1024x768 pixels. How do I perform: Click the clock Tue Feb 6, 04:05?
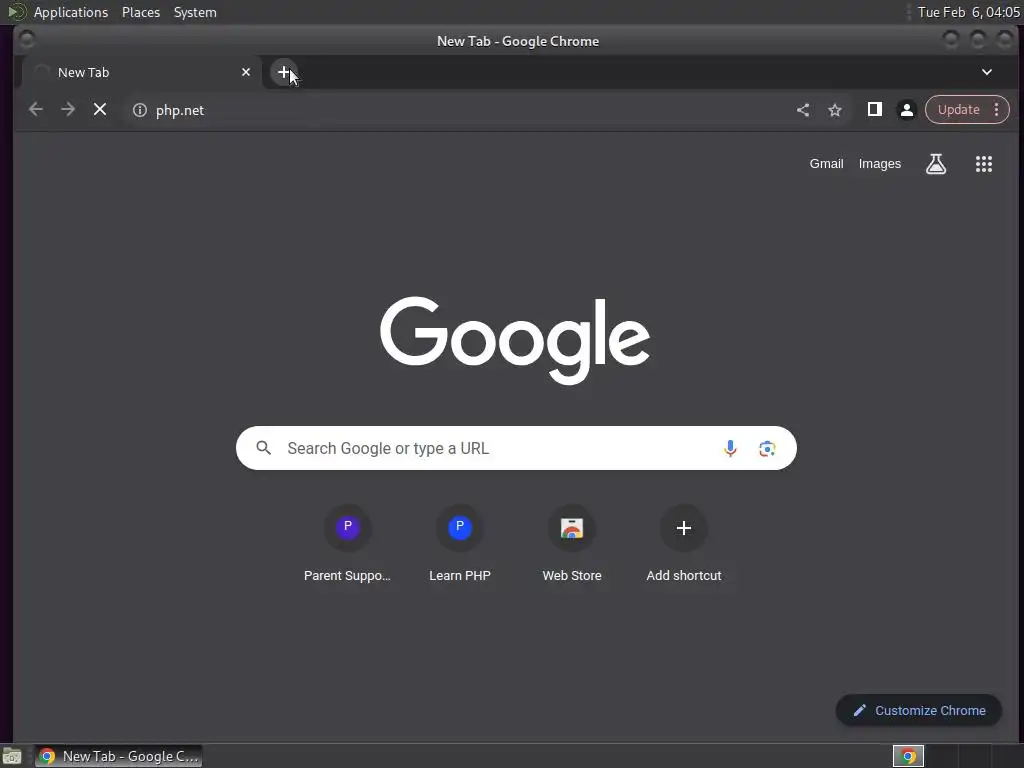[x=968, y=12]
